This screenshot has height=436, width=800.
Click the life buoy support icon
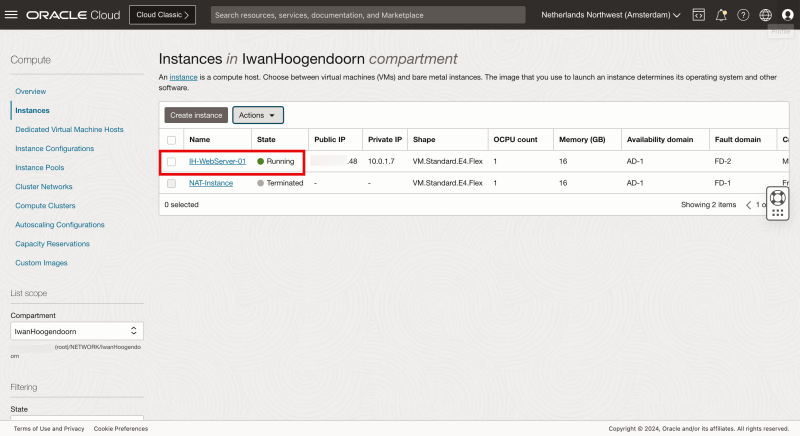tap(778, 197)
